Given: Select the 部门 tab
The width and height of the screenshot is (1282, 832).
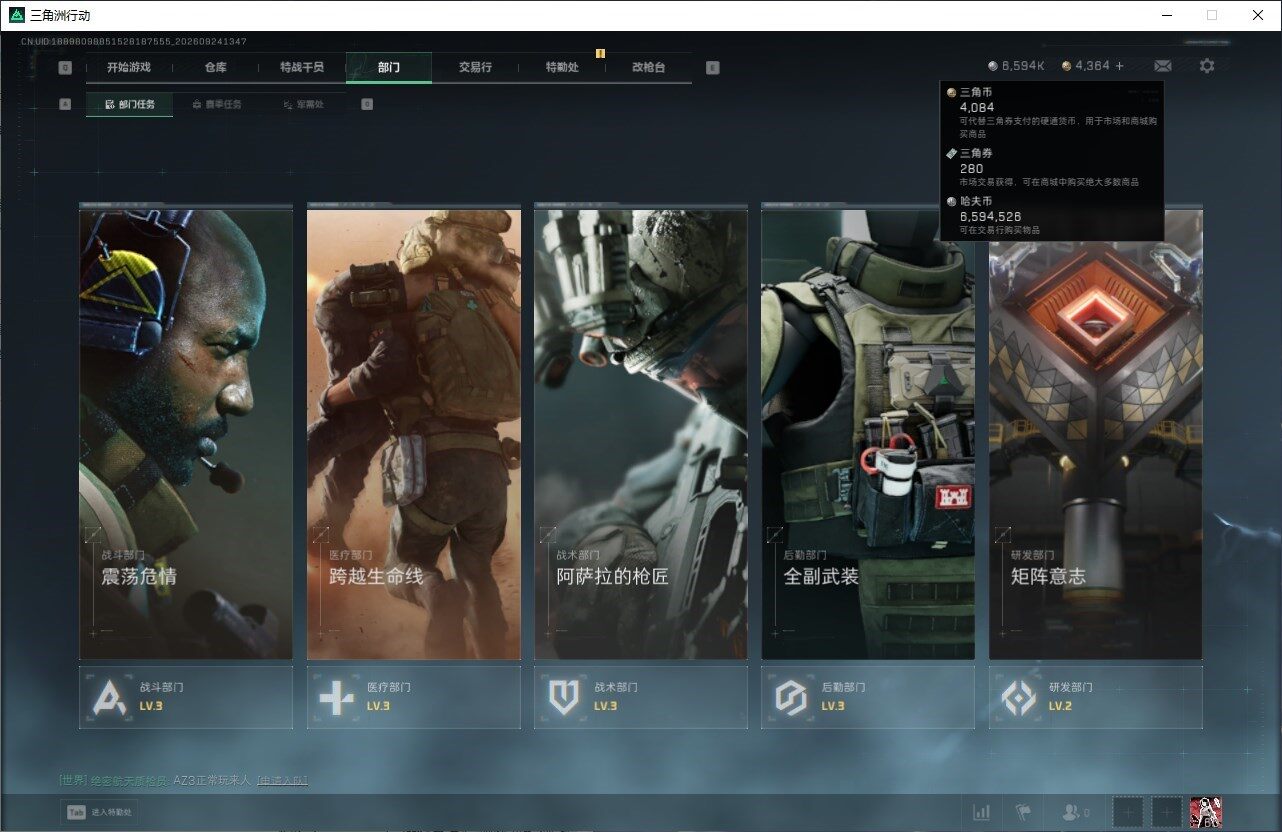Looking at the screenshot, I should [389, 68].
